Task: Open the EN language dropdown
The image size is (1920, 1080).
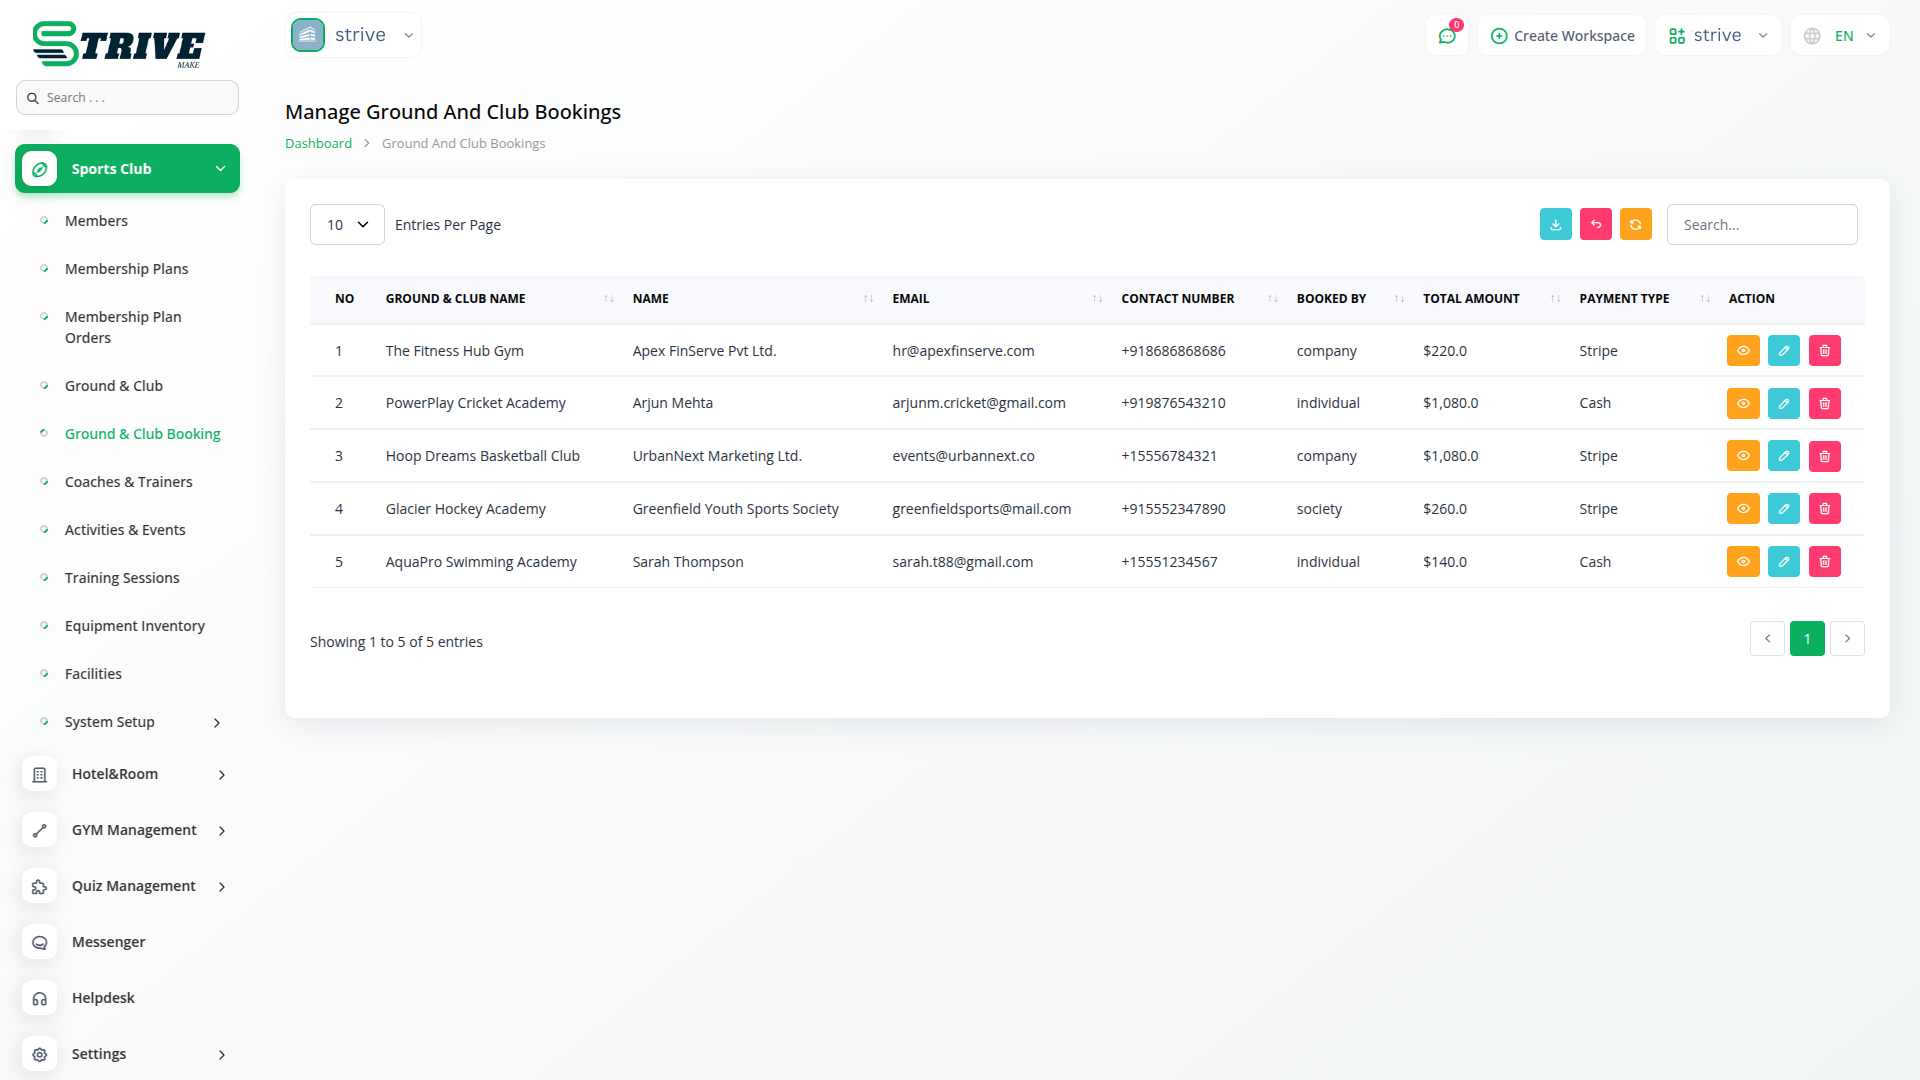Action: click(x=1841, y=36)
